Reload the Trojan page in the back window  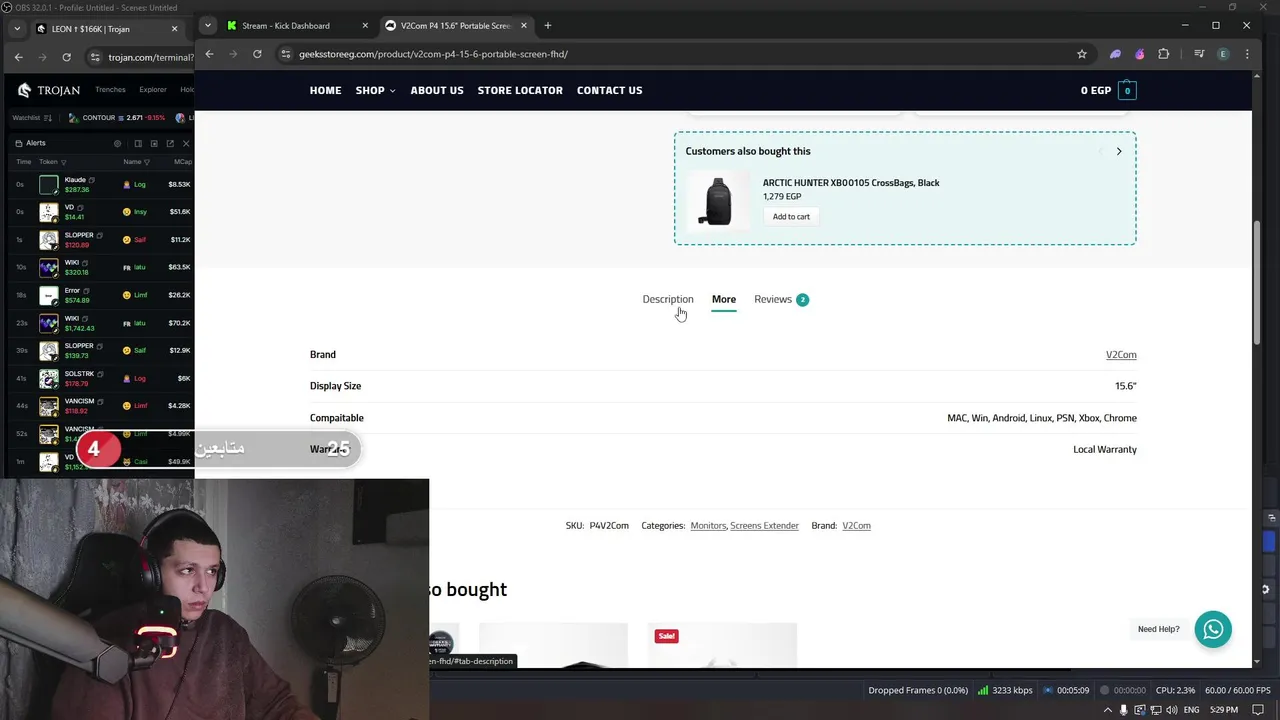66,57
